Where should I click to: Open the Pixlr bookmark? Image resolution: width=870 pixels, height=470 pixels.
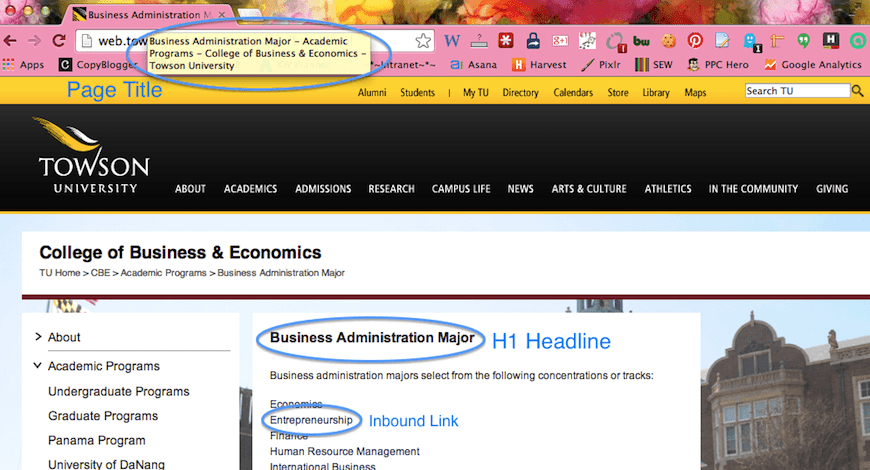[x=601, y=64]
